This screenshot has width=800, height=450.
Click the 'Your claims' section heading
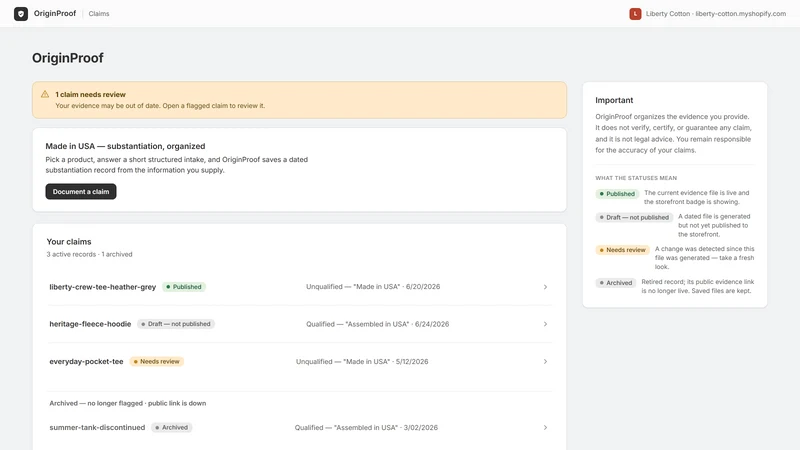tap(69, 242)
